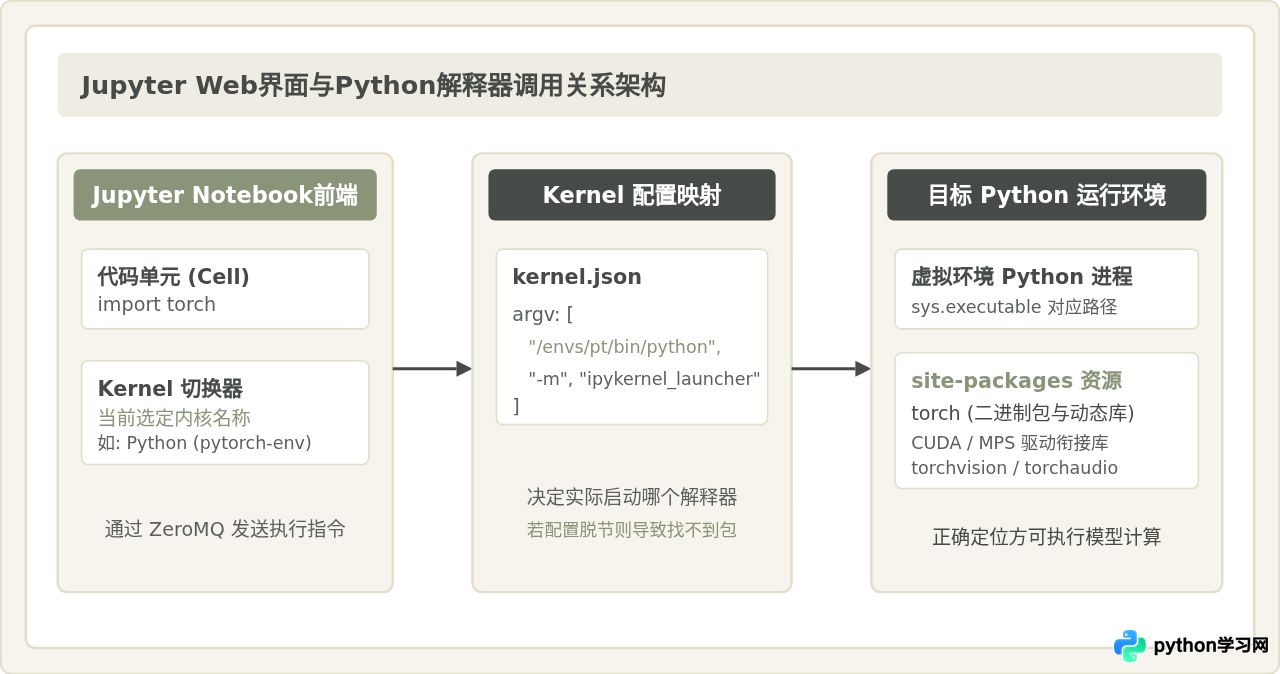This screenshot has height=674, width=1280.
Task: Click the 代码单元 (Cell) heading
Action: tap(174, 277)
